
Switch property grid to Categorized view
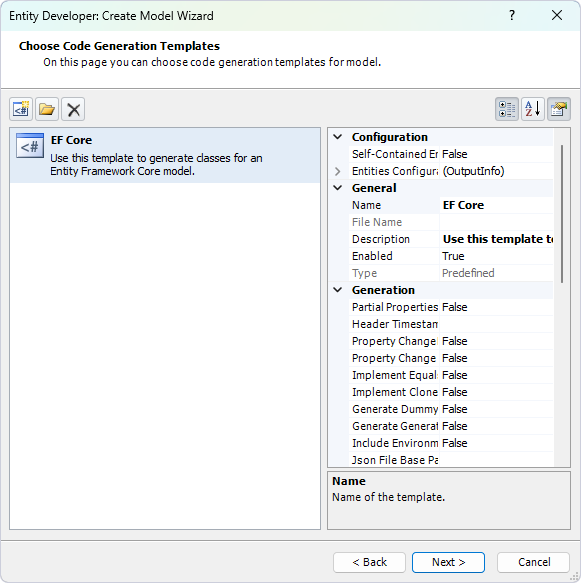click(507, 109)
